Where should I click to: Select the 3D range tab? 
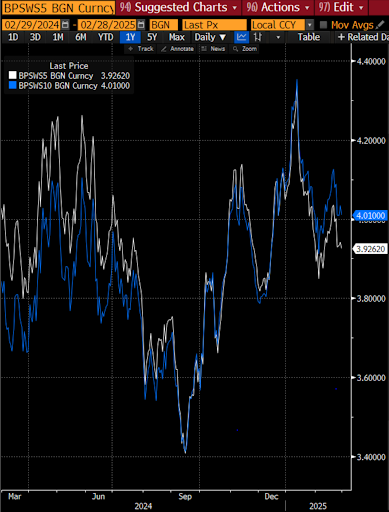[35, 37]
